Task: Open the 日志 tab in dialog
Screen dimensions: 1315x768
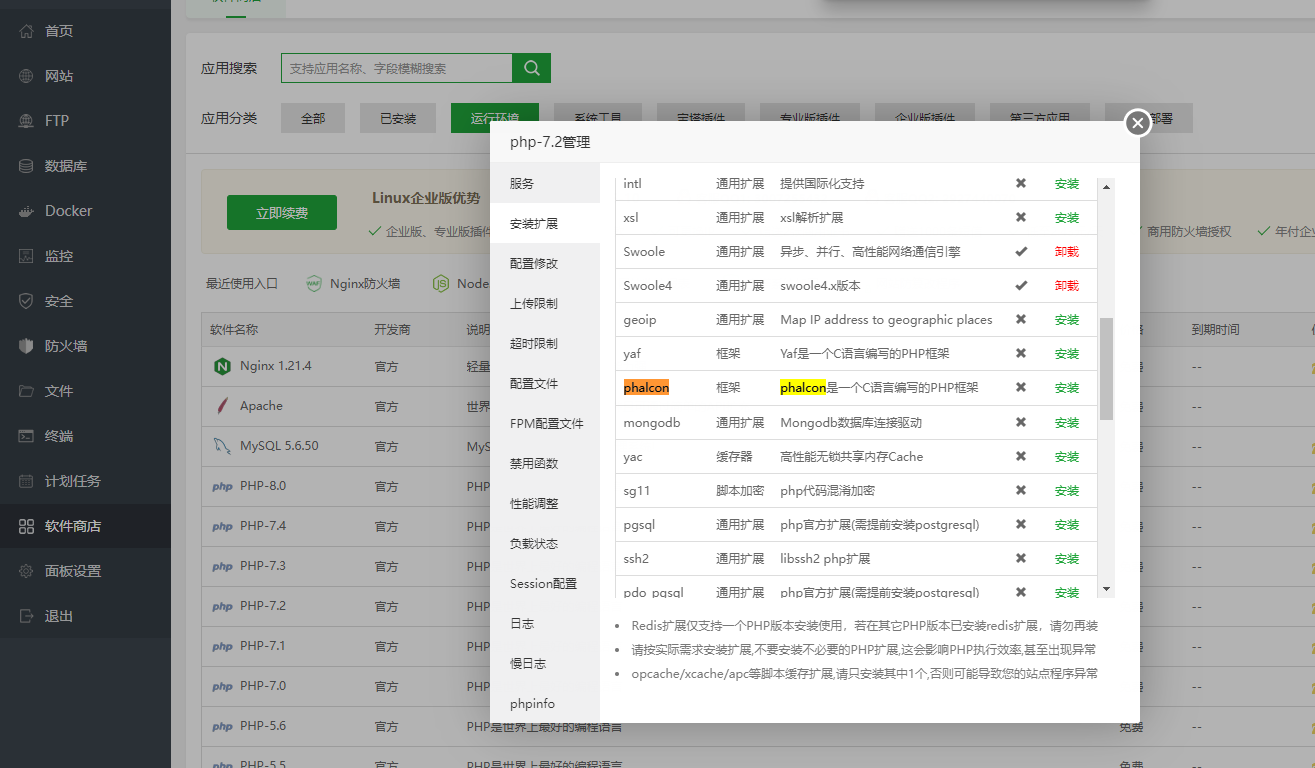Action: tap(545, 623)
